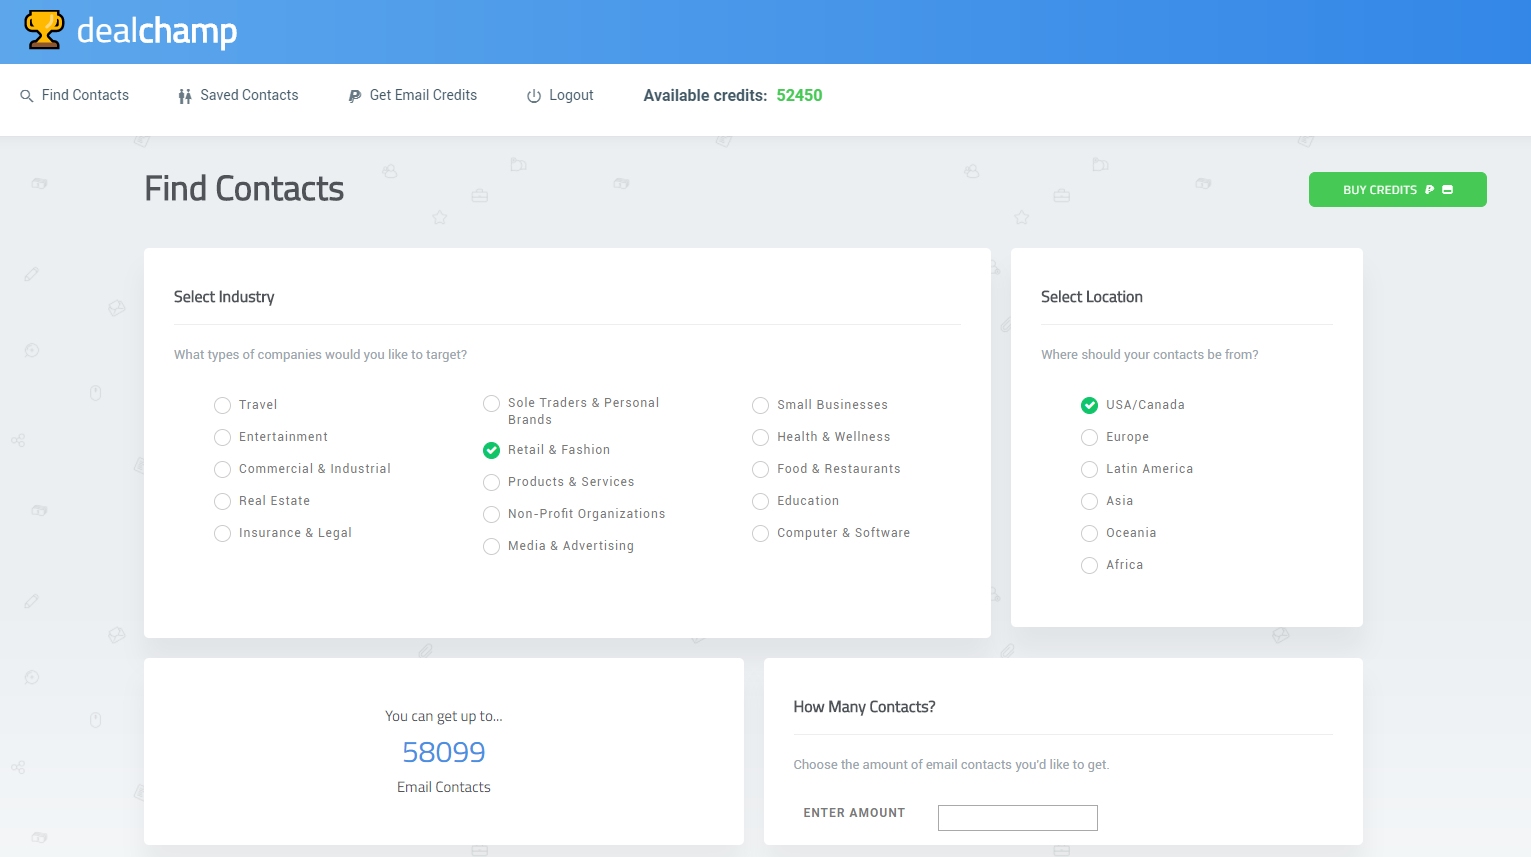1531x857 pixels.
Task: Focus the Enter Amount input field
Action: click(x=1017, y=818)
